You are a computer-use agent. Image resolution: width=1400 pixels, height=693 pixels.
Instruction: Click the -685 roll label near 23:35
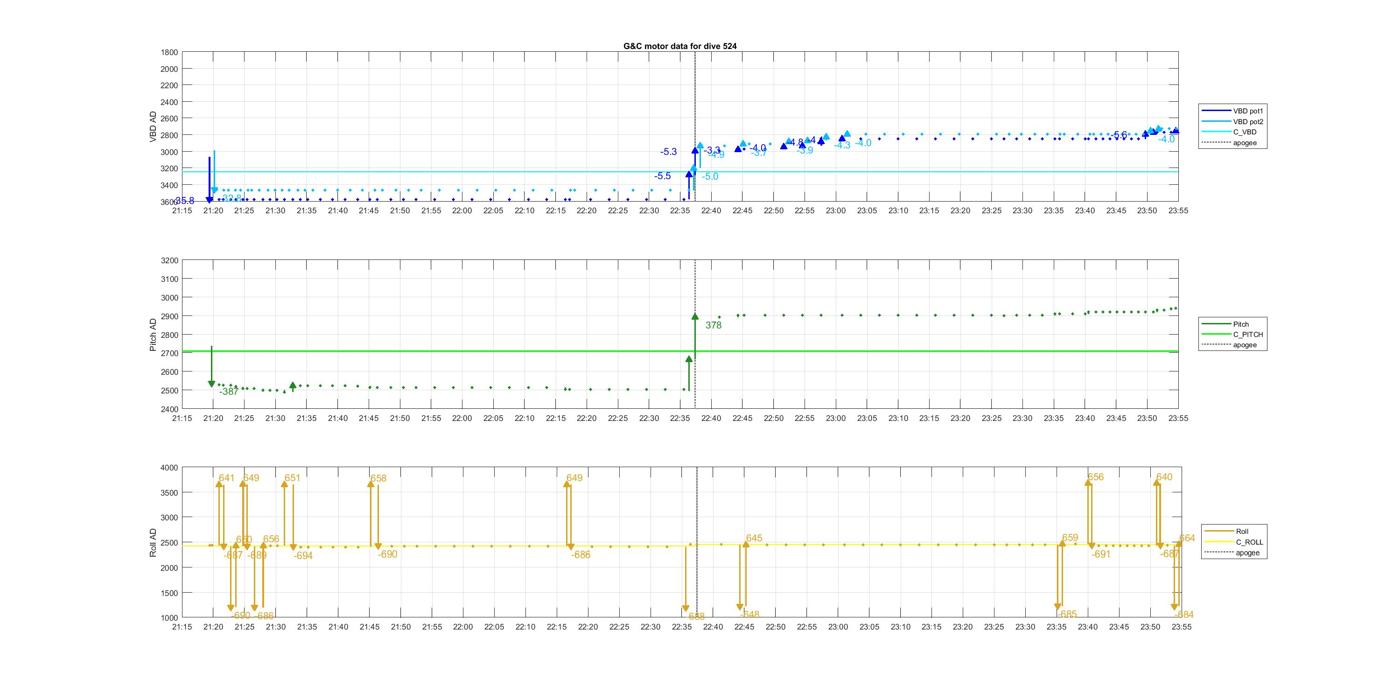point(1068,615)
